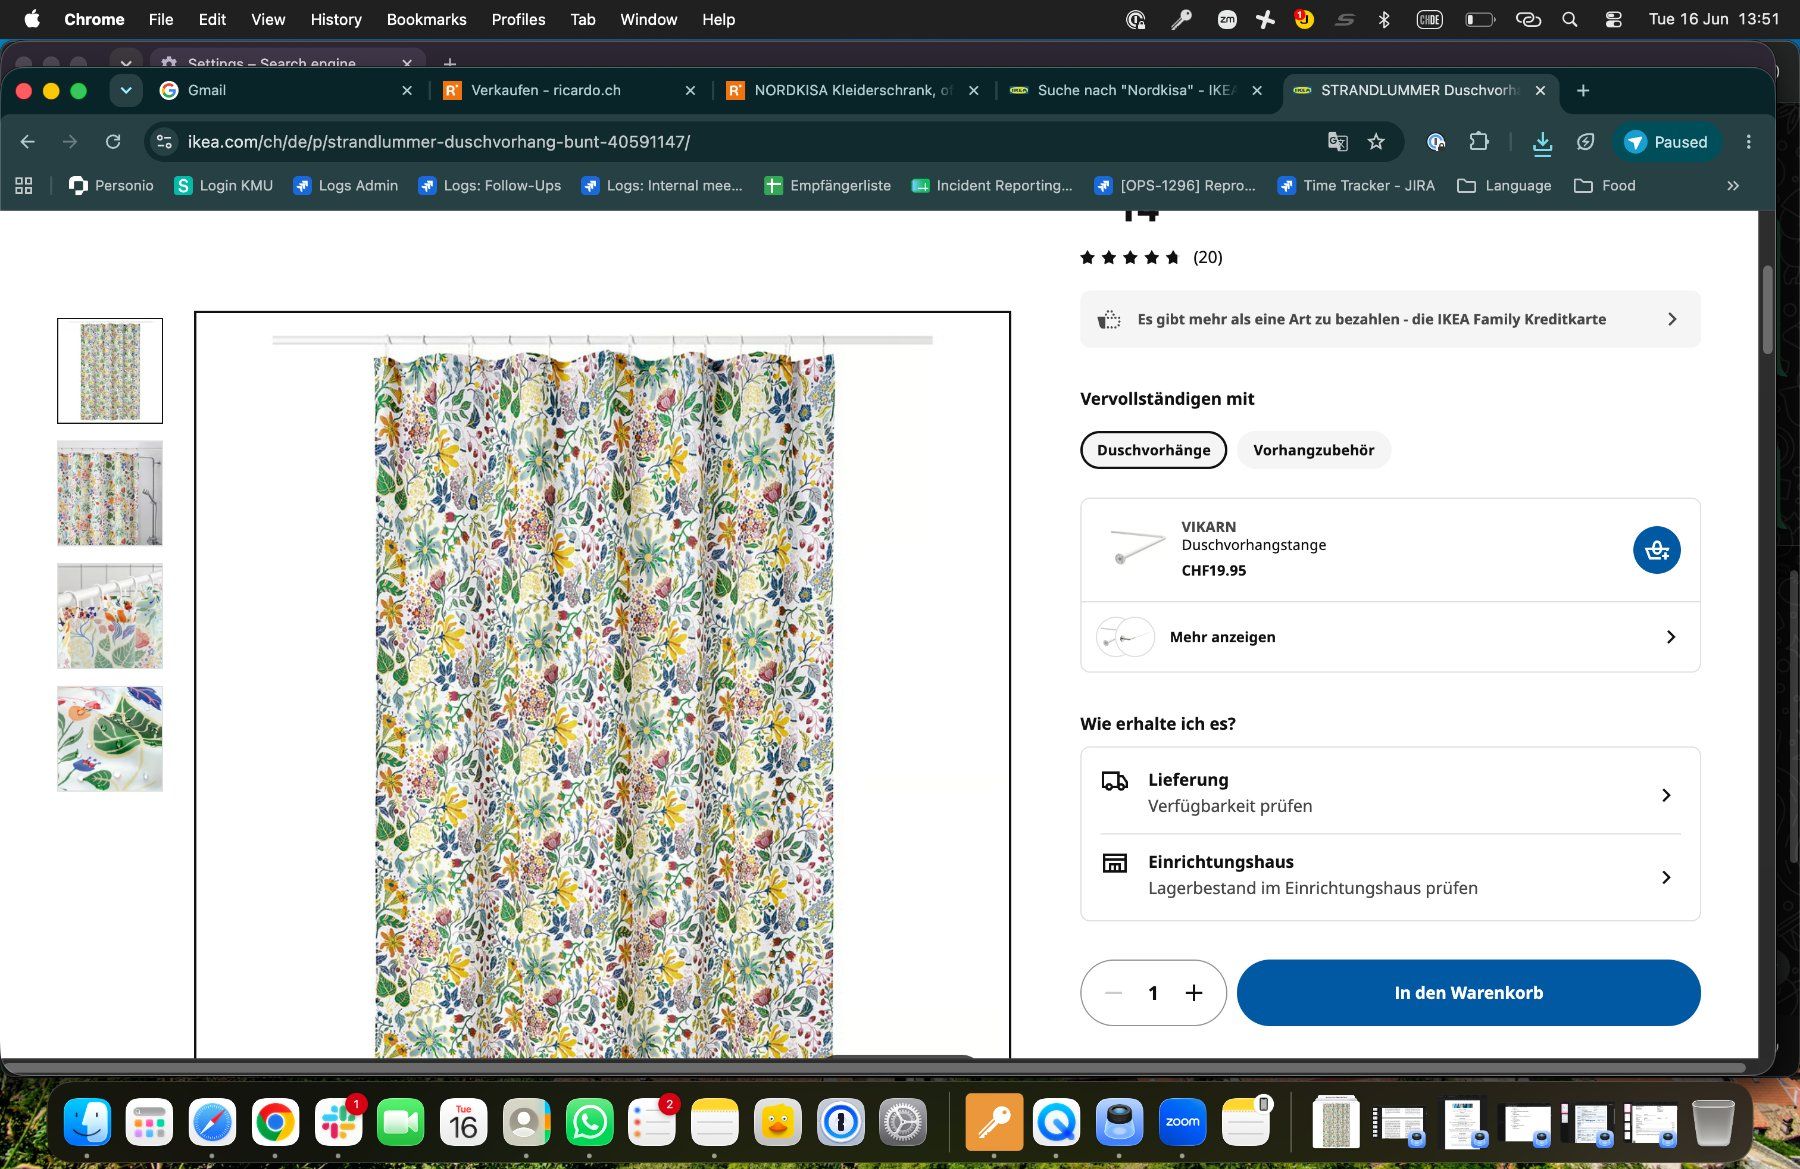This screenshot has height=1169, width=1800.
Task: Open WhatsApp from the dock
Action: pos(589,1122)
